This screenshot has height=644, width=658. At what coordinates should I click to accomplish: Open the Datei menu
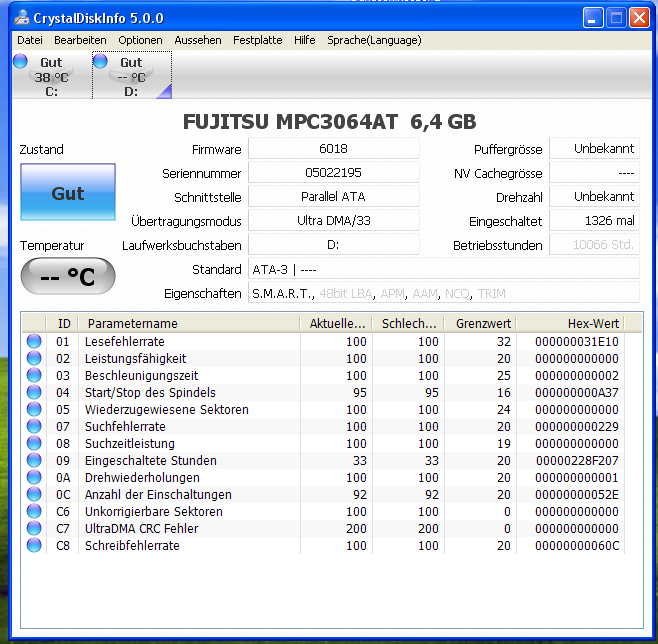coord(30,40)
